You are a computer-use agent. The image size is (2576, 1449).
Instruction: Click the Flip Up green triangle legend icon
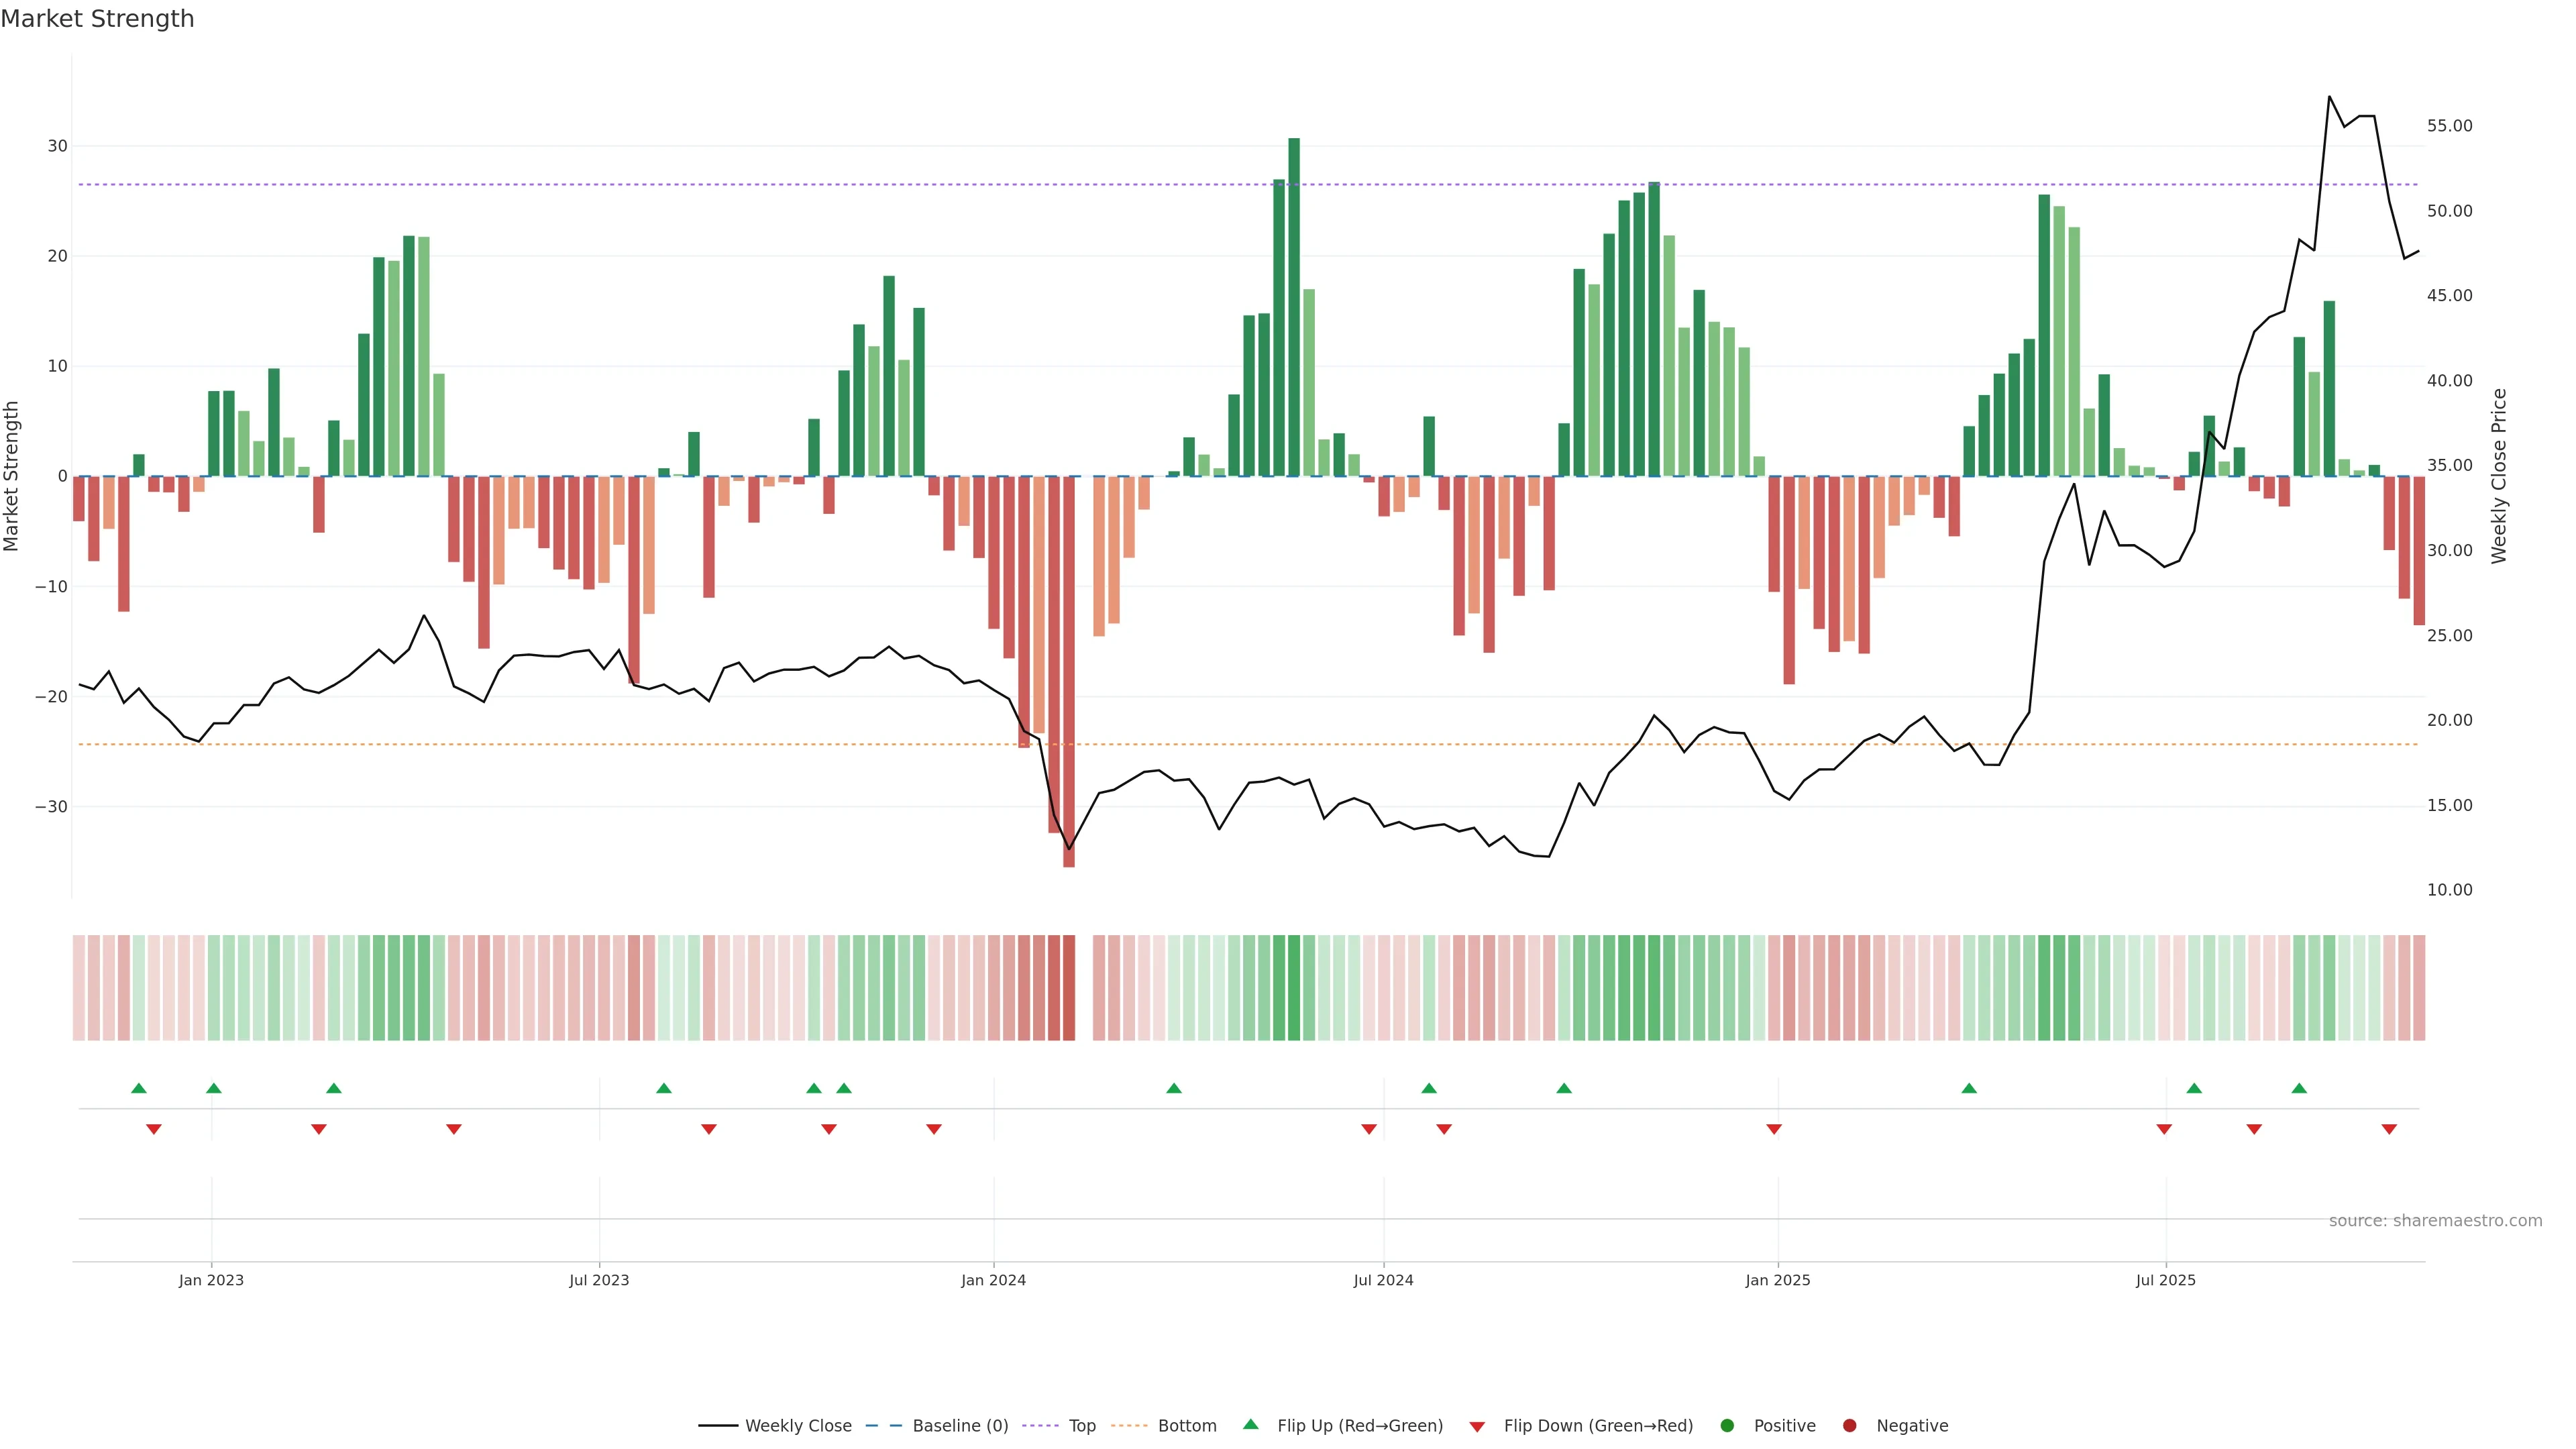[1250, 1425]
